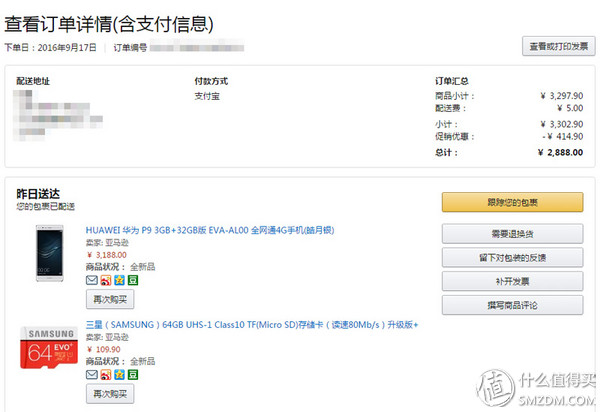600x412 pixels.
Task: Click 补开发票 button
Action: 512,281
